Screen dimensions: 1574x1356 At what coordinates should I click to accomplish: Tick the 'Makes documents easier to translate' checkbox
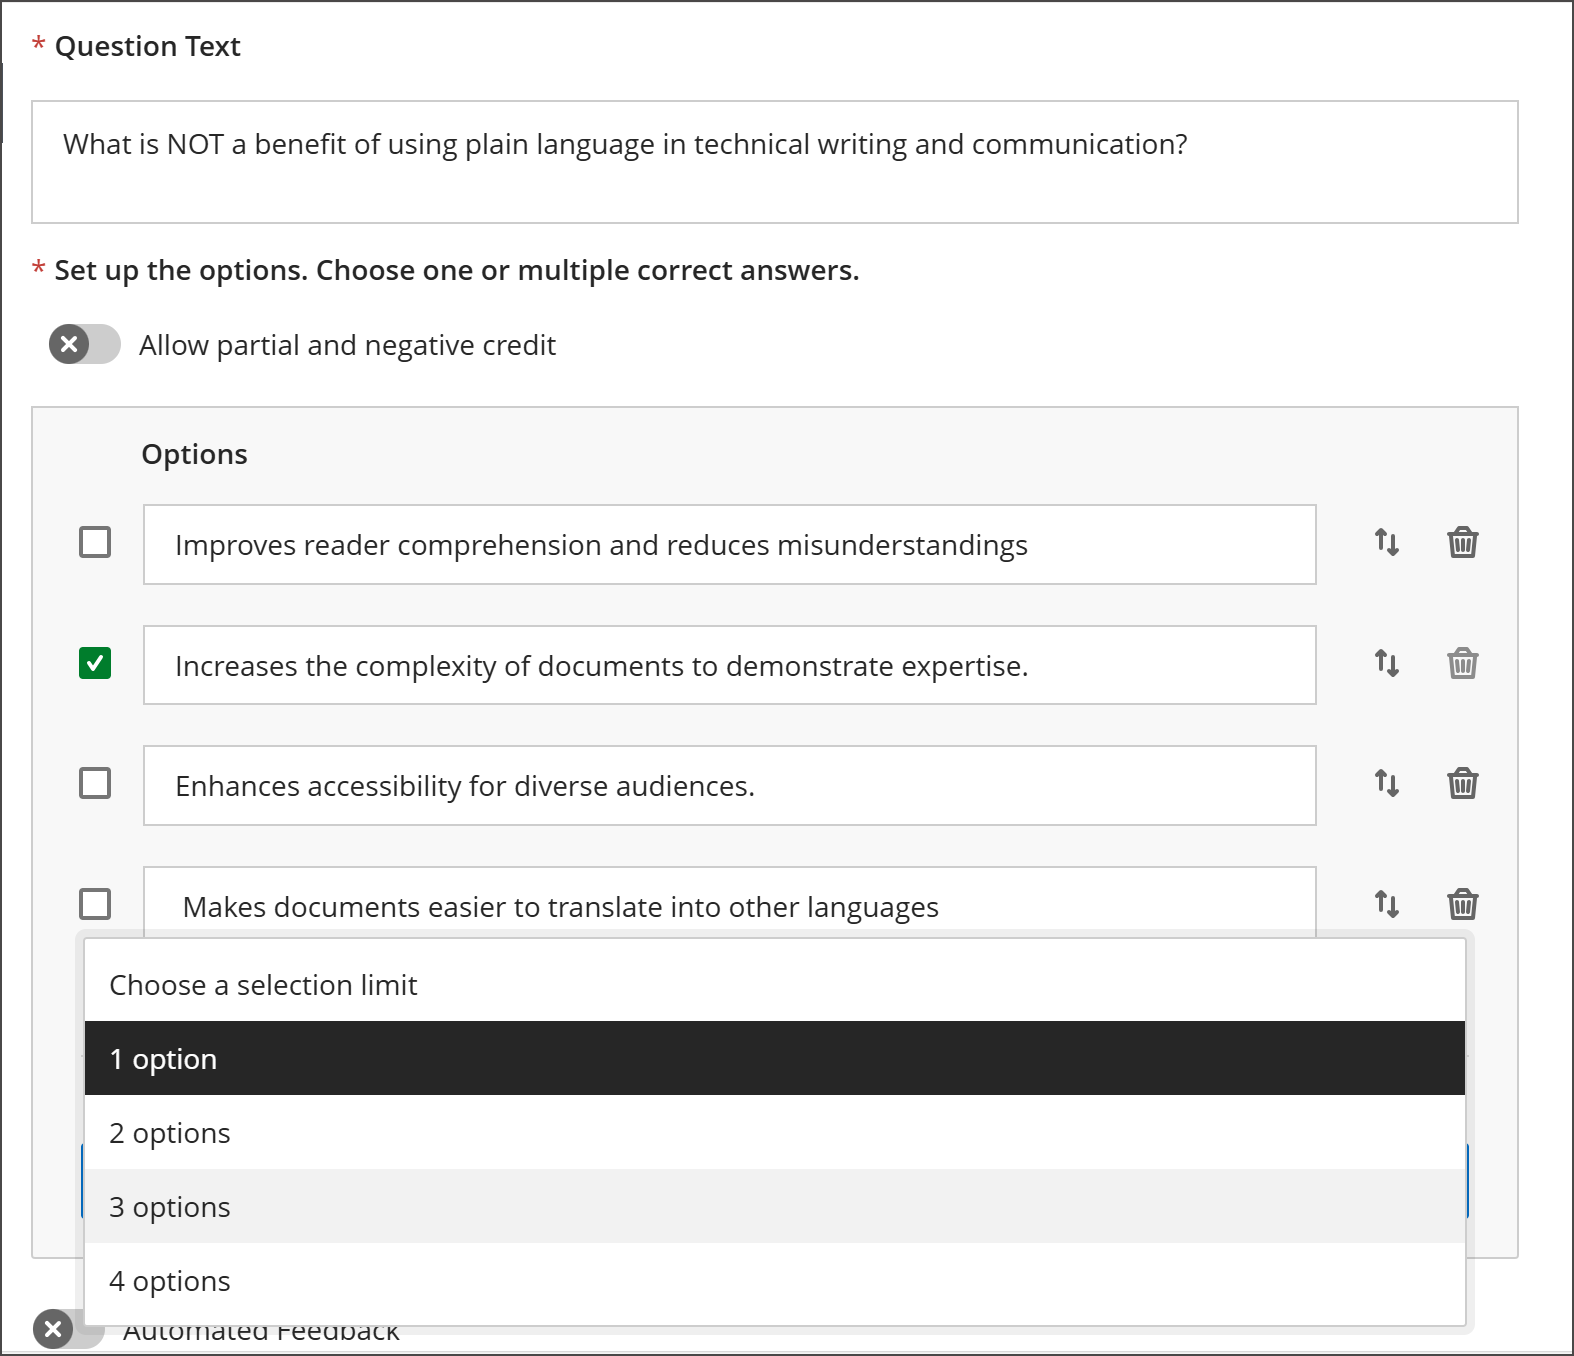pyautogui.click(x=95, y=905)
